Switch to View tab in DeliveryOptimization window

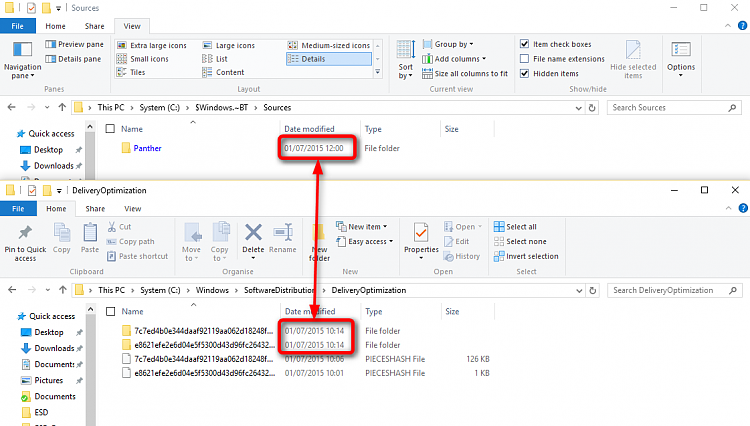pos(133,209)
